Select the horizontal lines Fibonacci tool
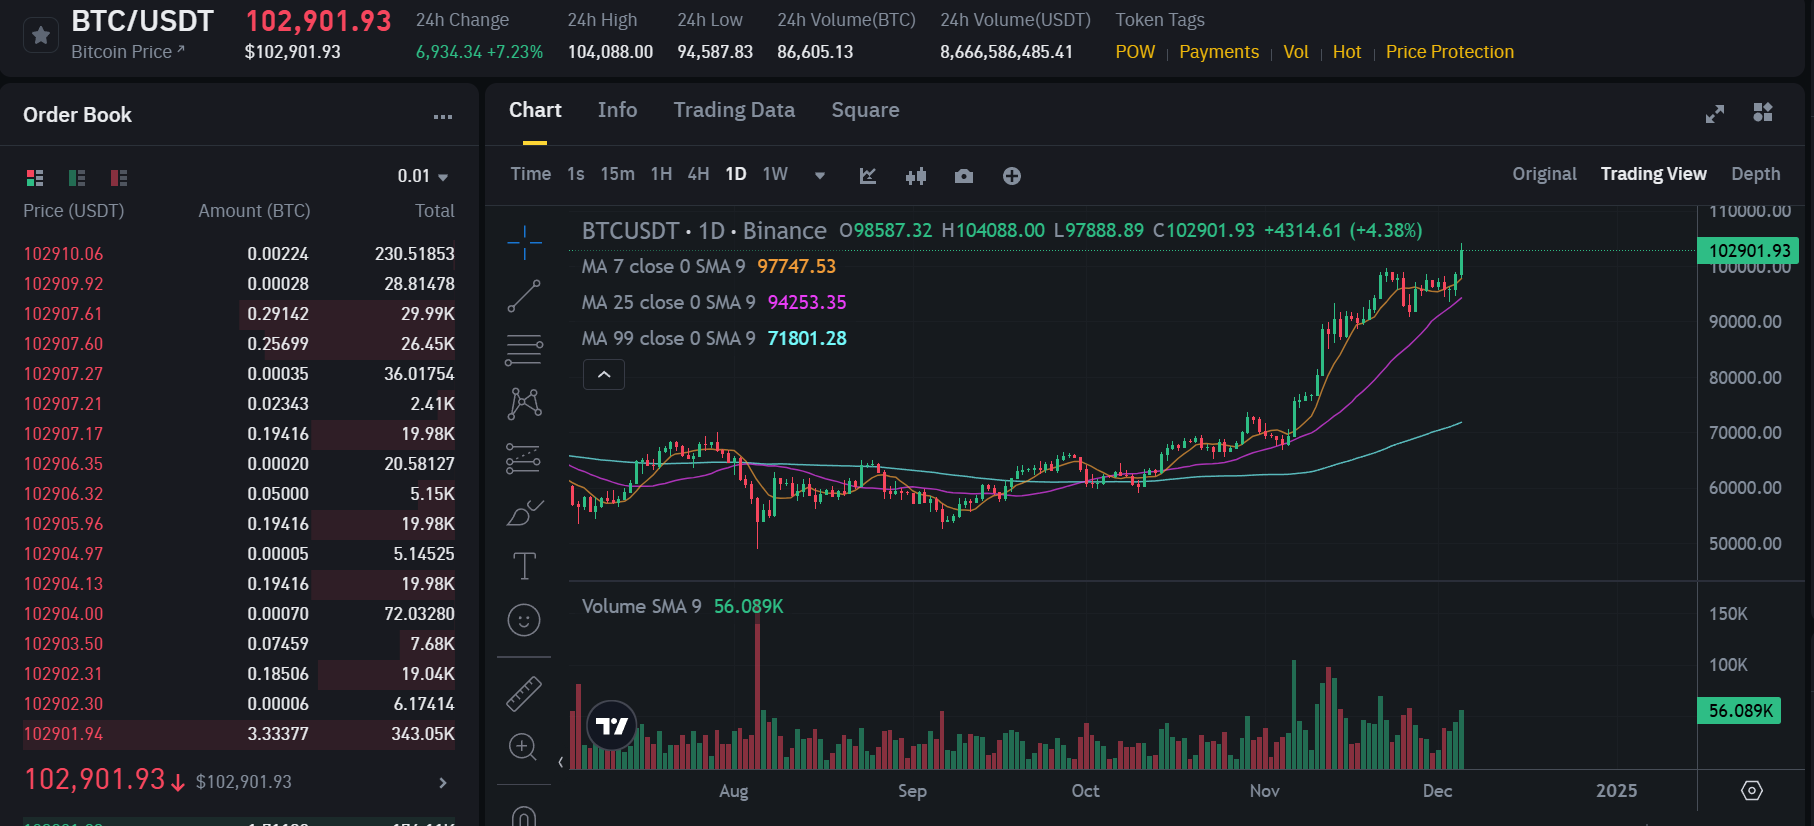 (524, 350)
